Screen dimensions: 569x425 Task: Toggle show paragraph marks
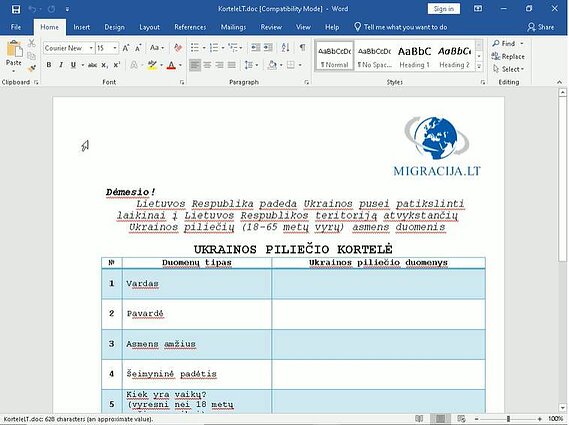tap(302, 48)
